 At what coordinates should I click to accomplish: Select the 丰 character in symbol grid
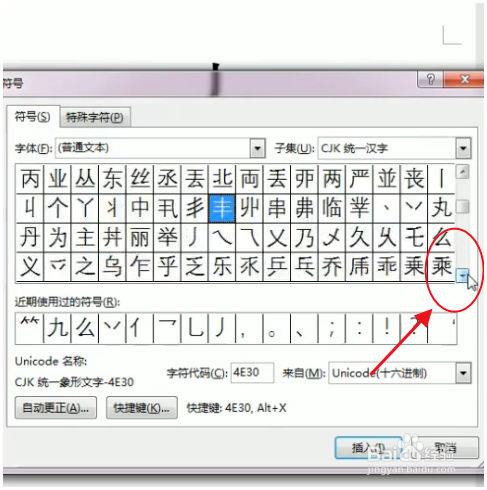pyautogui.click(x=222, y=208)
